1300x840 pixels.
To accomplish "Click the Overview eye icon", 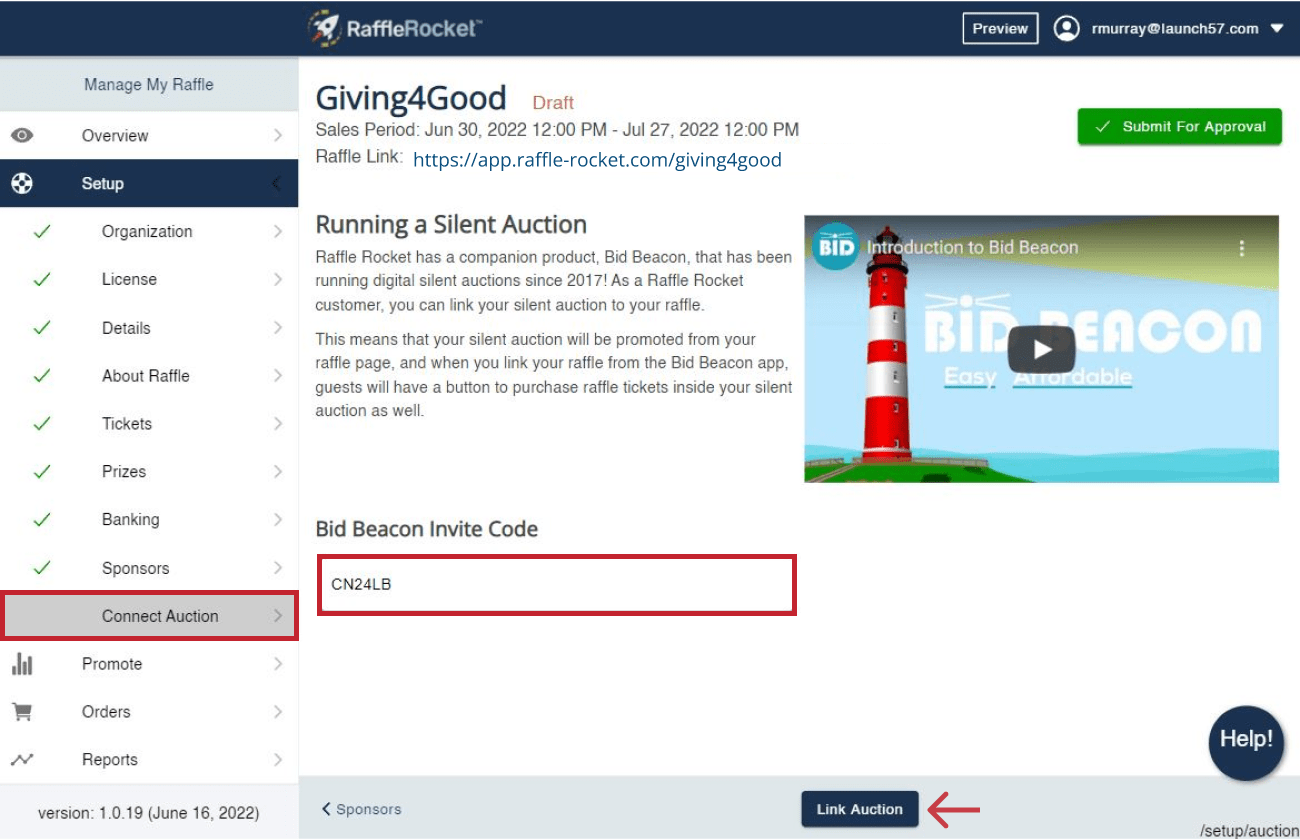I will 22,136.
